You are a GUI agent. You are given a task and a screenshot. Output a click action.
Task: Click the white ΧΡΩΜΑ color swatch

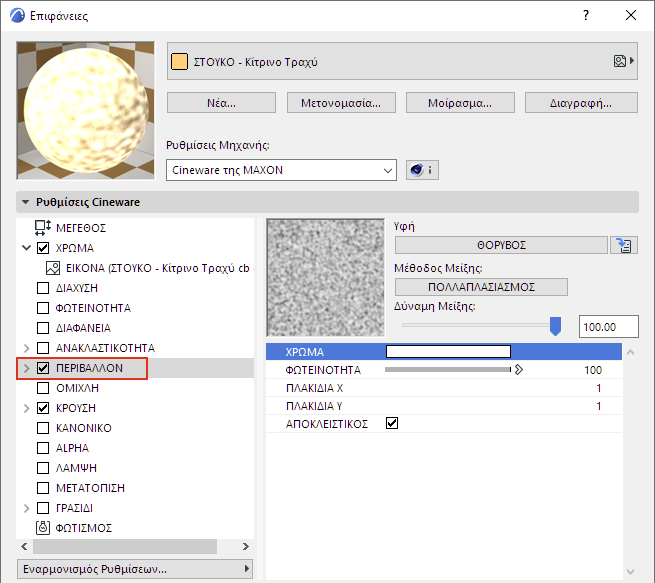click(448, 351)
